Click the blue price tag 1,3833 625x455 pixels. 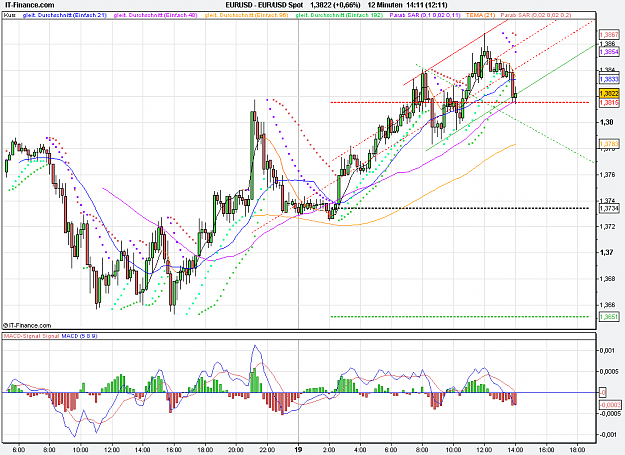(x=609, y=79)
